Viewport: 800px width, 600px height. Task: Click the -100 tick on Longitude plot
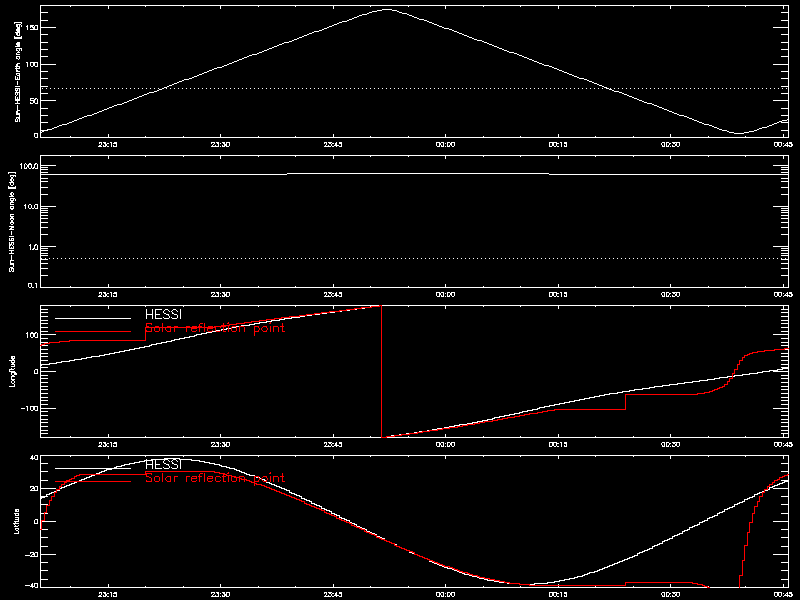pyautogui.click(x=30, y=409)
